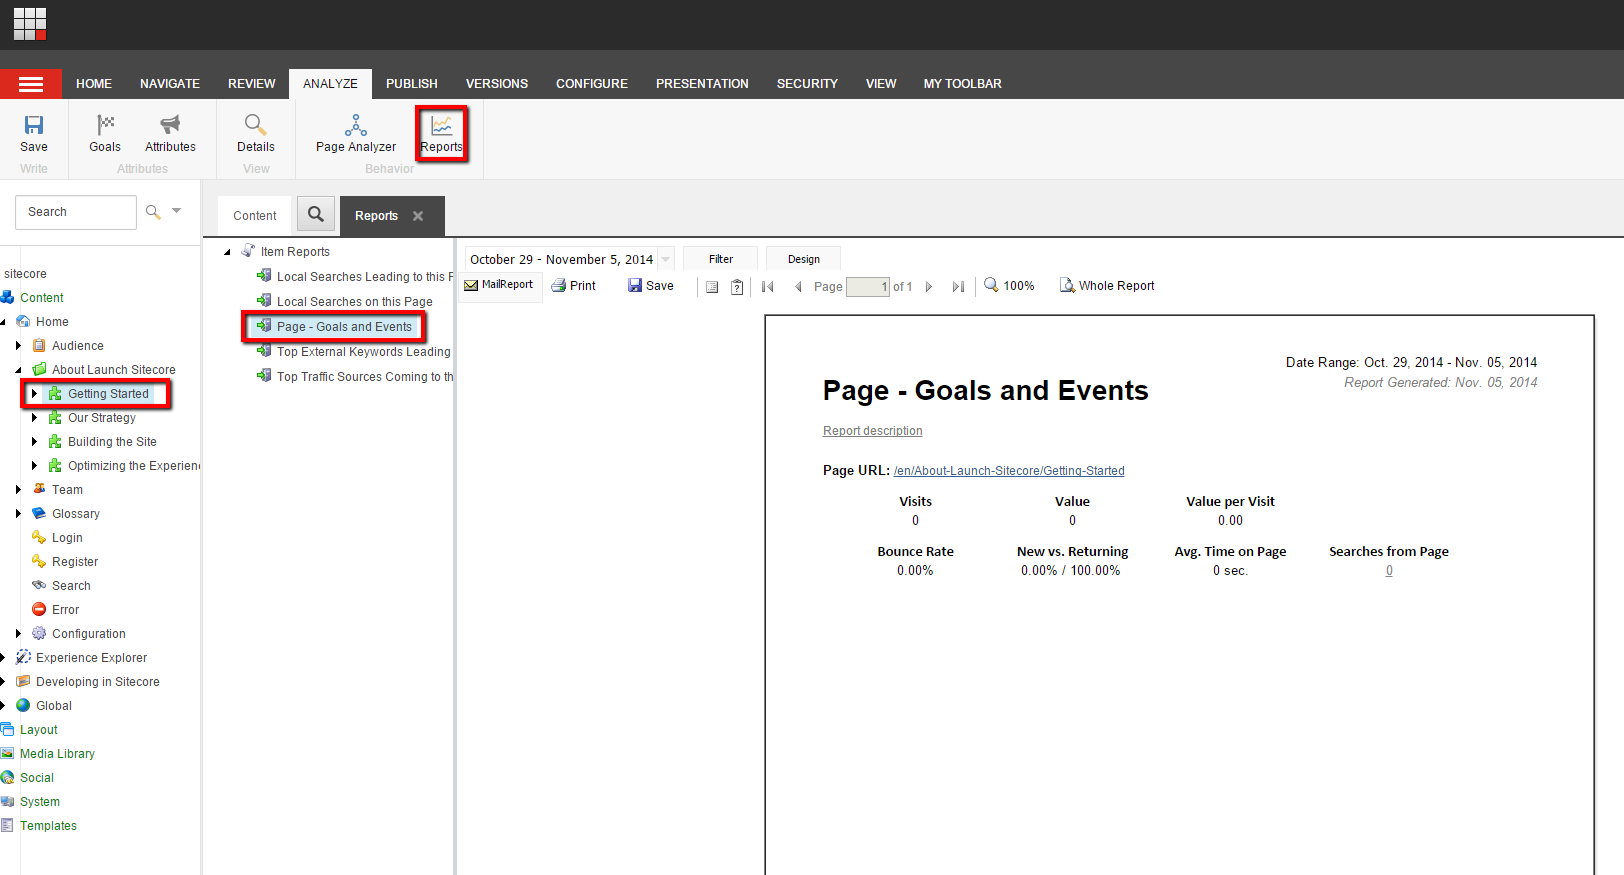Go to the first report page
Screen dimensions: 1624x875
coord(767,287)
